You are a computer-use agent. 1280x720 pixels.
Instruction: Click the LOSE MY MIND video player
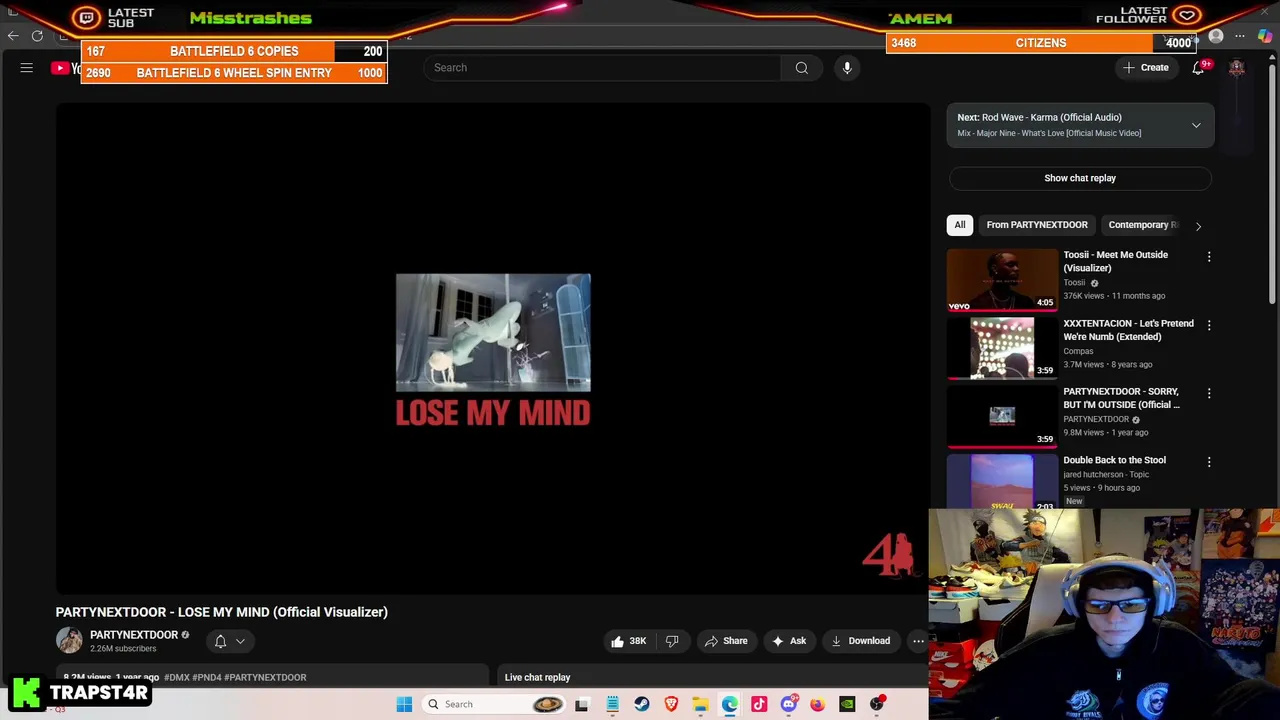493,348
